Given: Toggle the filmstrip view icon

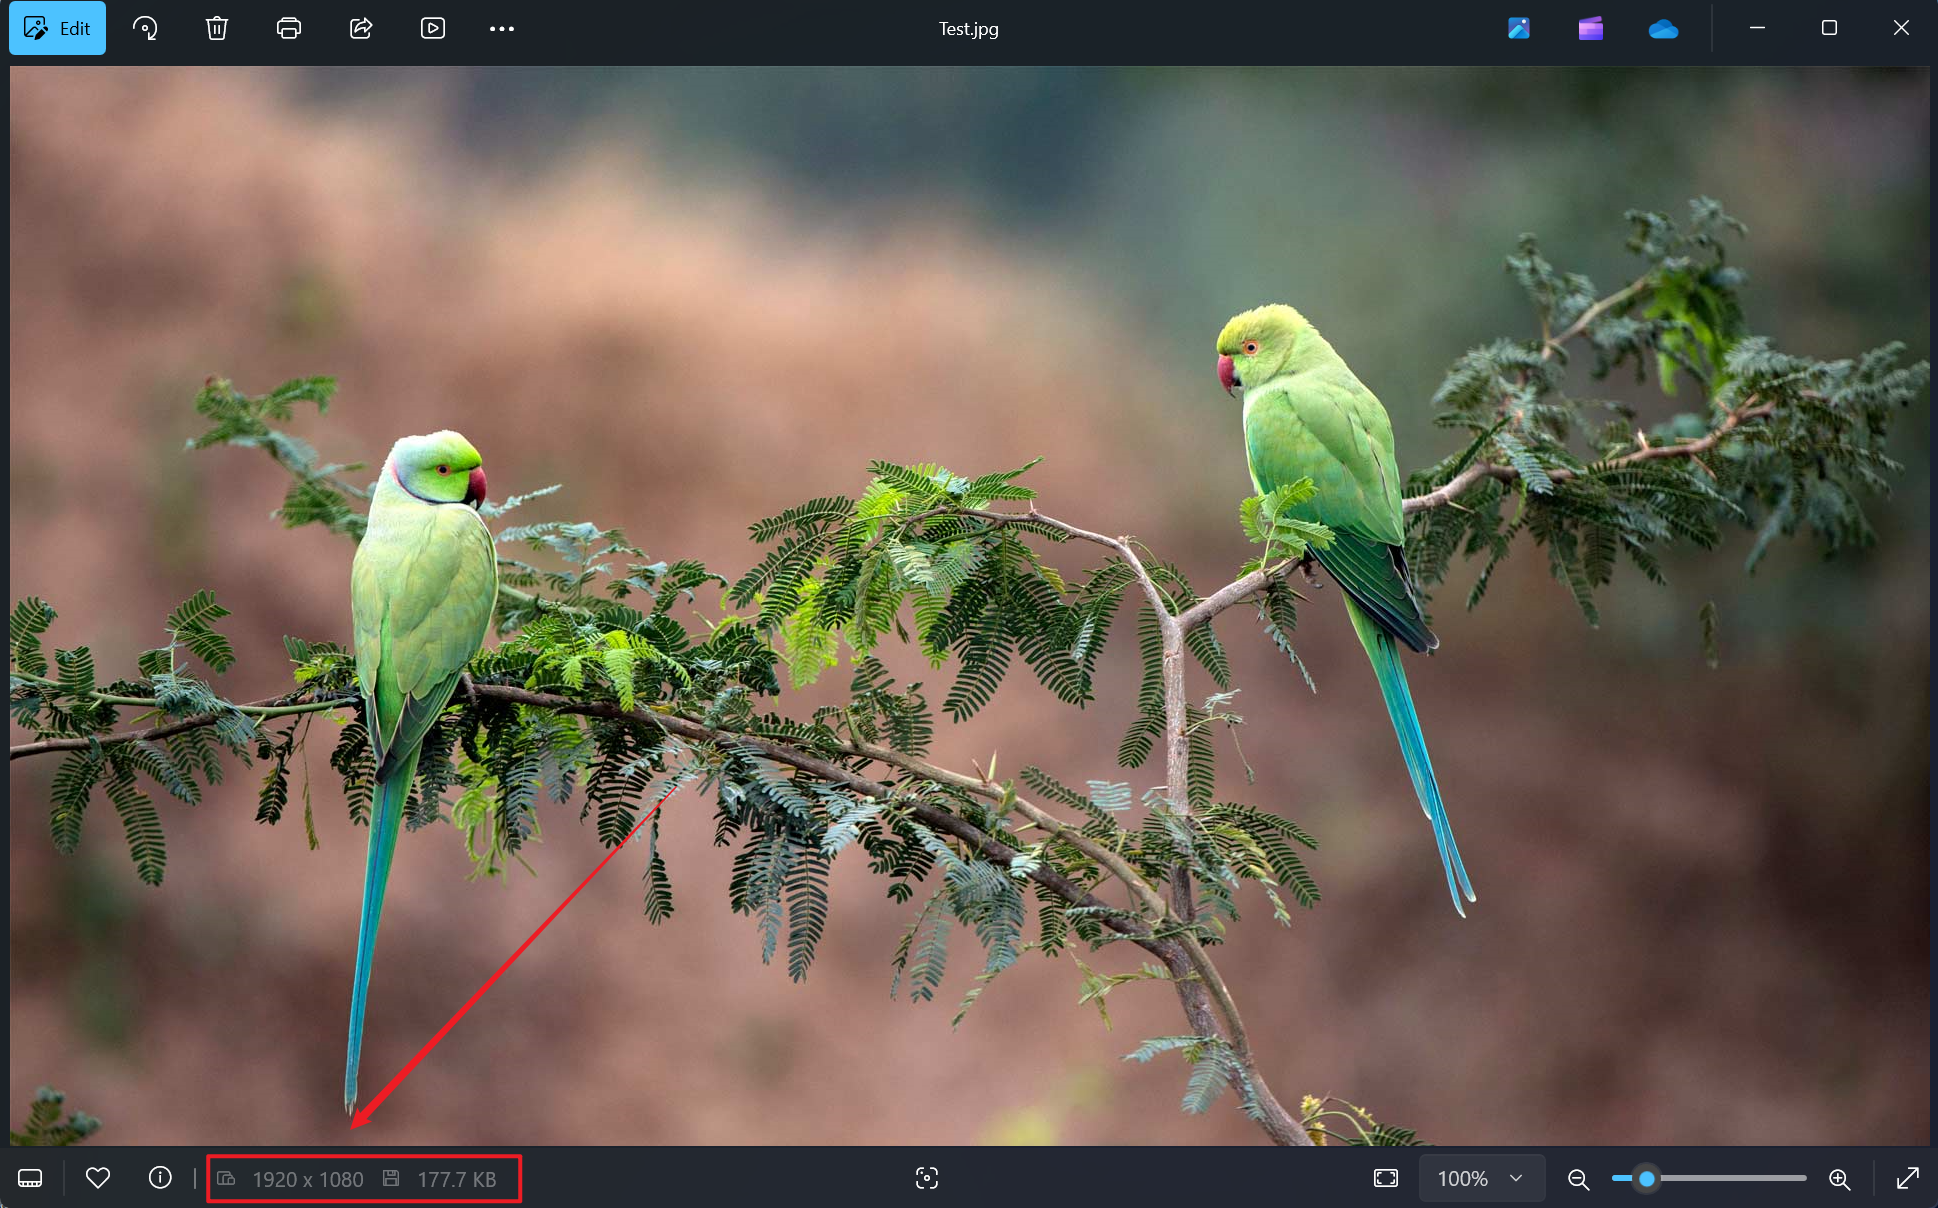Looking at the screenshot, I should pyautogui.click(x=30, y=1178).
